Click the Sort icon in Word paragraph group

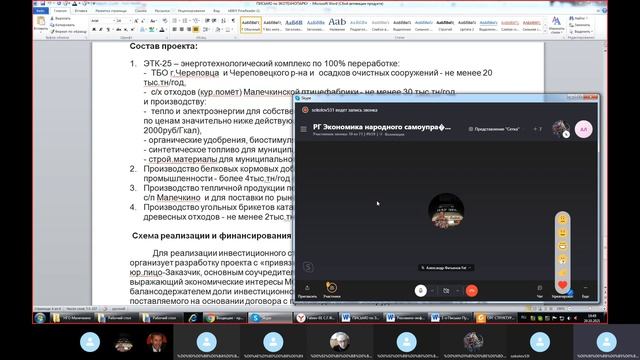click(223, 20)
